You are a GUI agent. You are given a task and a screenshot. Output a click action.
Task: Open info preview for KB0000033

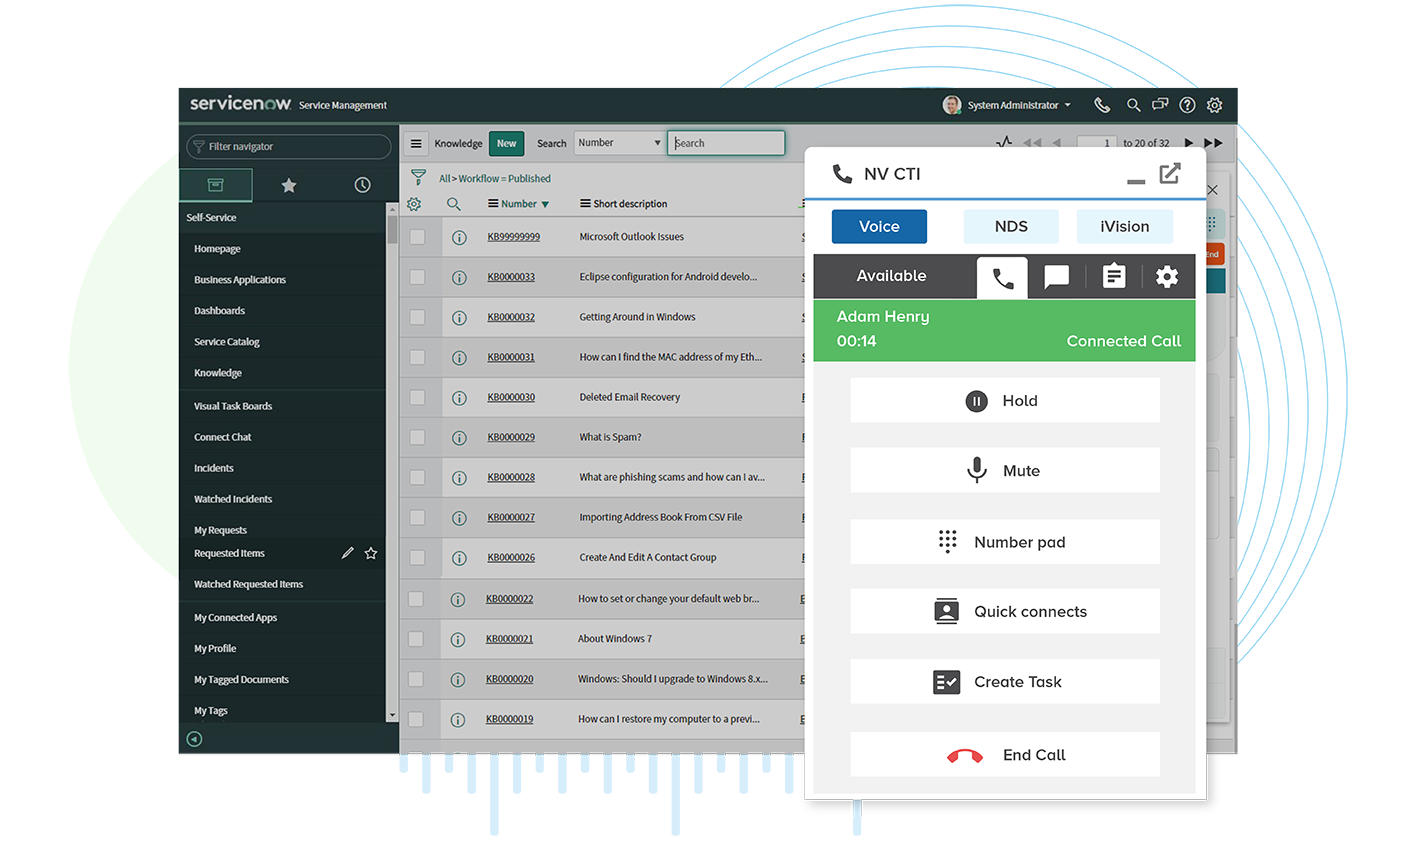(x=459, y=277)
